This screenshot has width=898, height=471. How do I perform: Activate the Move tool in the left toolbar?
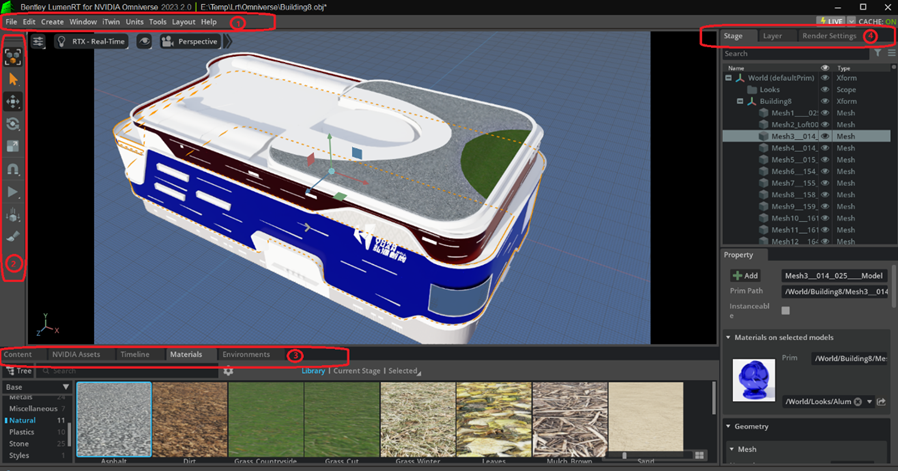click(13, 101)
